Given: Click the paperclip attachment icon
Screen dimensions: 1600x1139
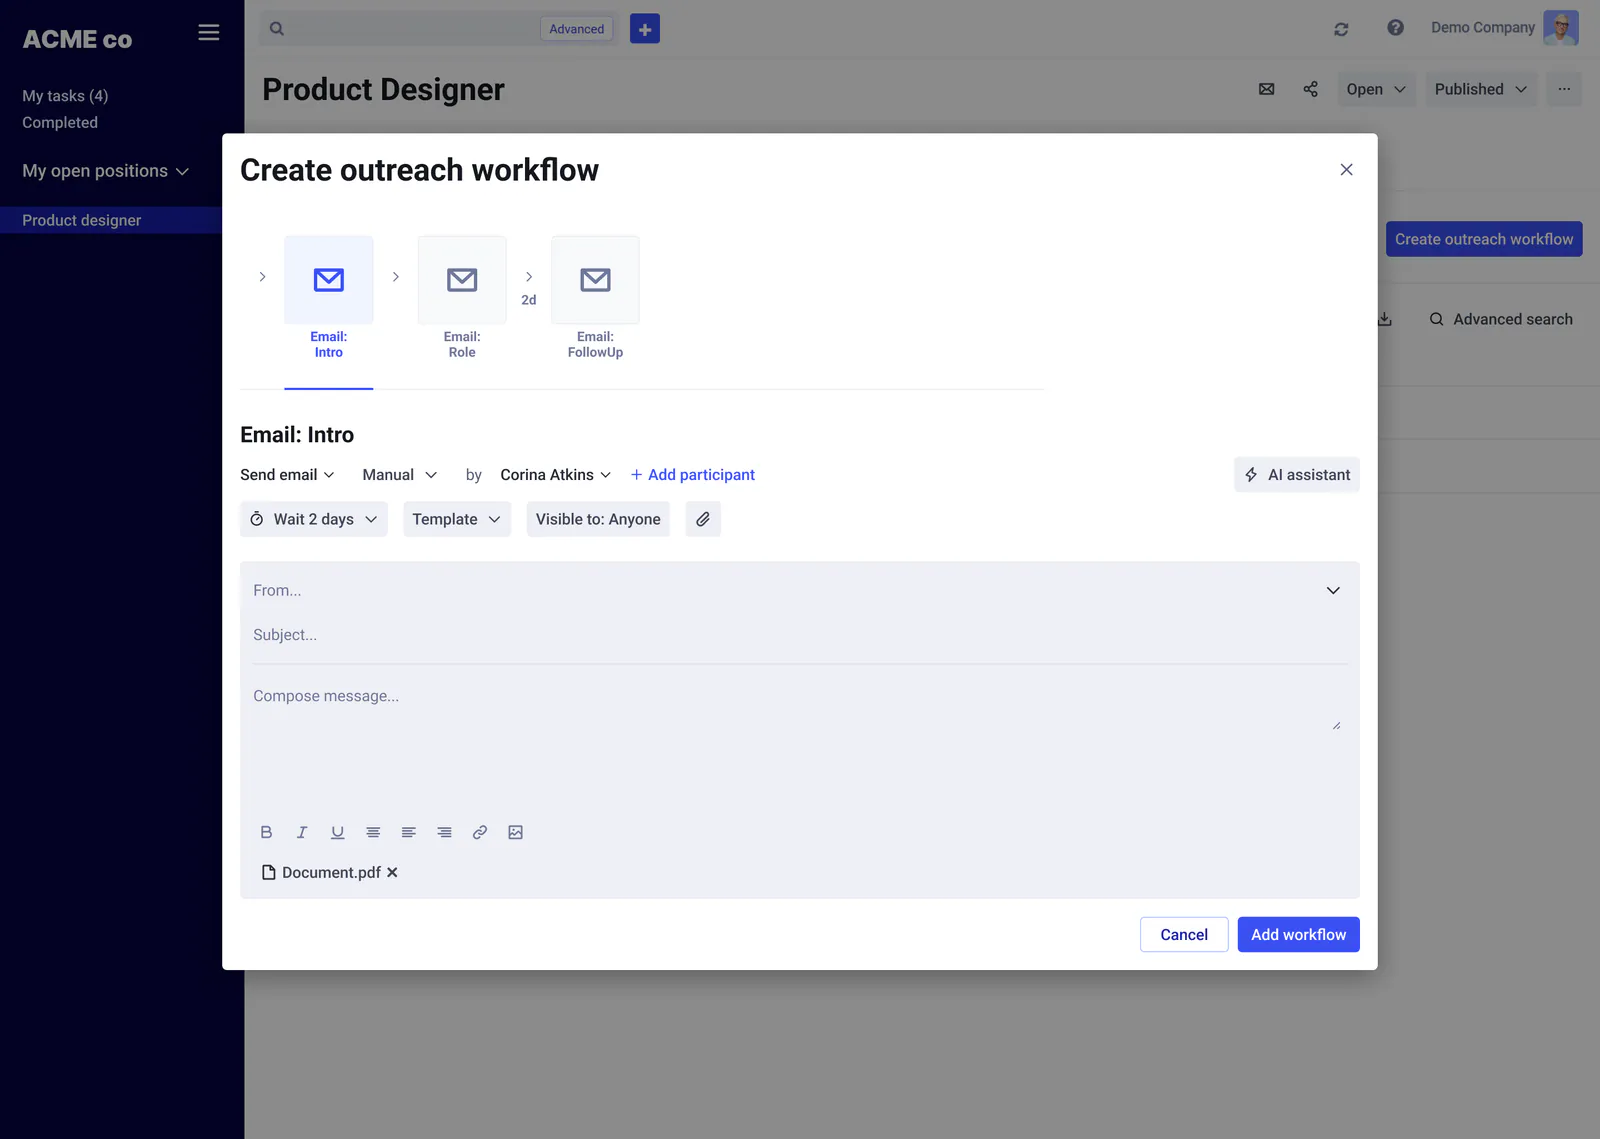Looking at the screenshot, I should tap(703, 519).
